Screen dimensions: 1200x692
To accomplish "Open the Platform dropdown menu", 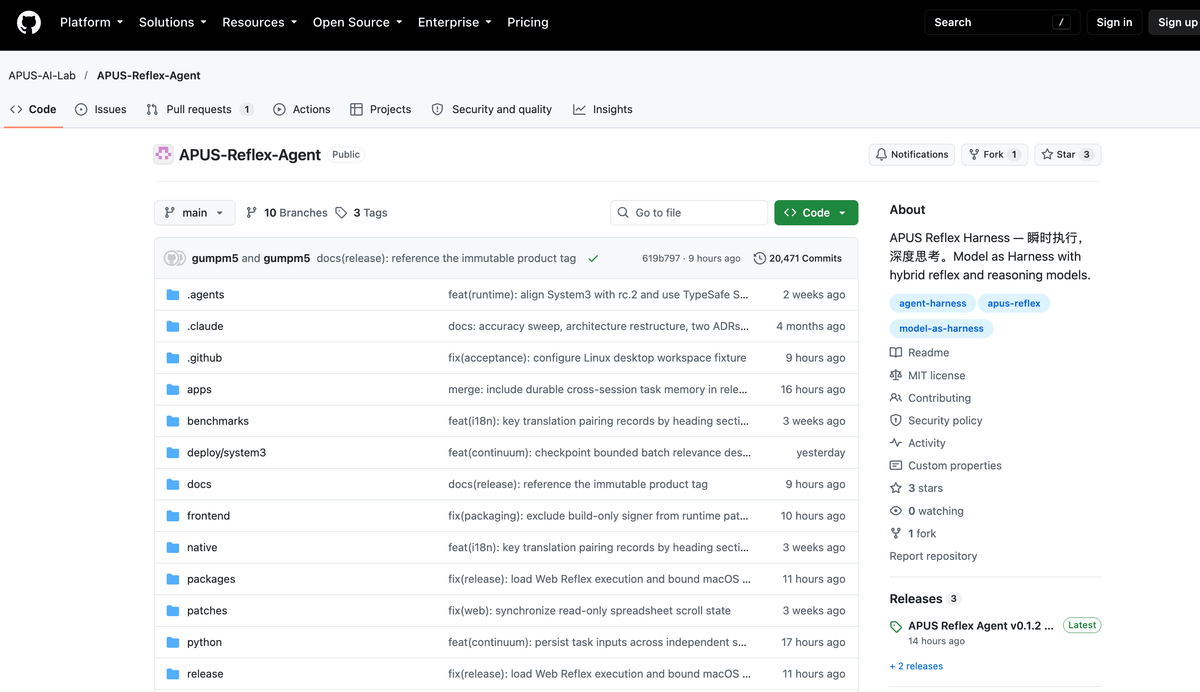I will click(x=91, y=22).
